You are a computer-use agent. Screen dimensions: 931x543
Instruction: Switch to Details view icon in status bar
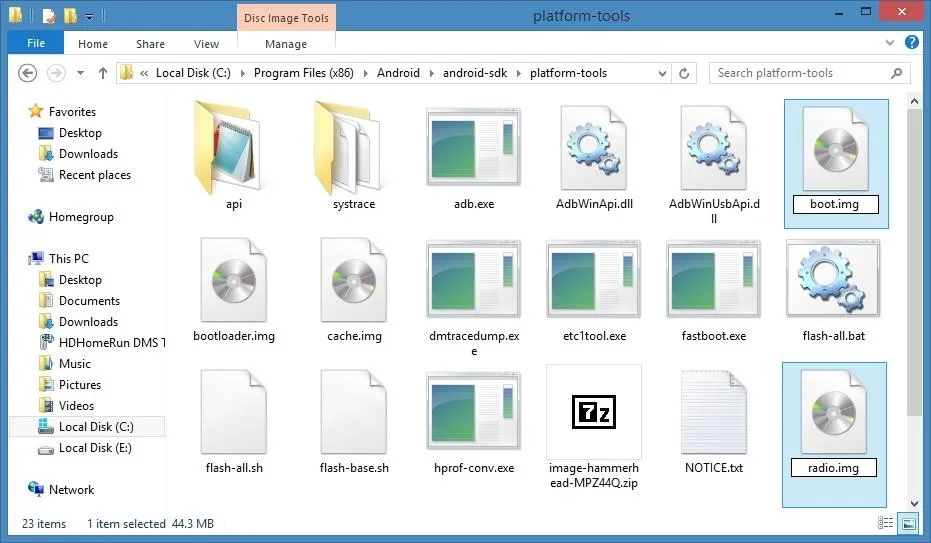[x=885, y=523]
